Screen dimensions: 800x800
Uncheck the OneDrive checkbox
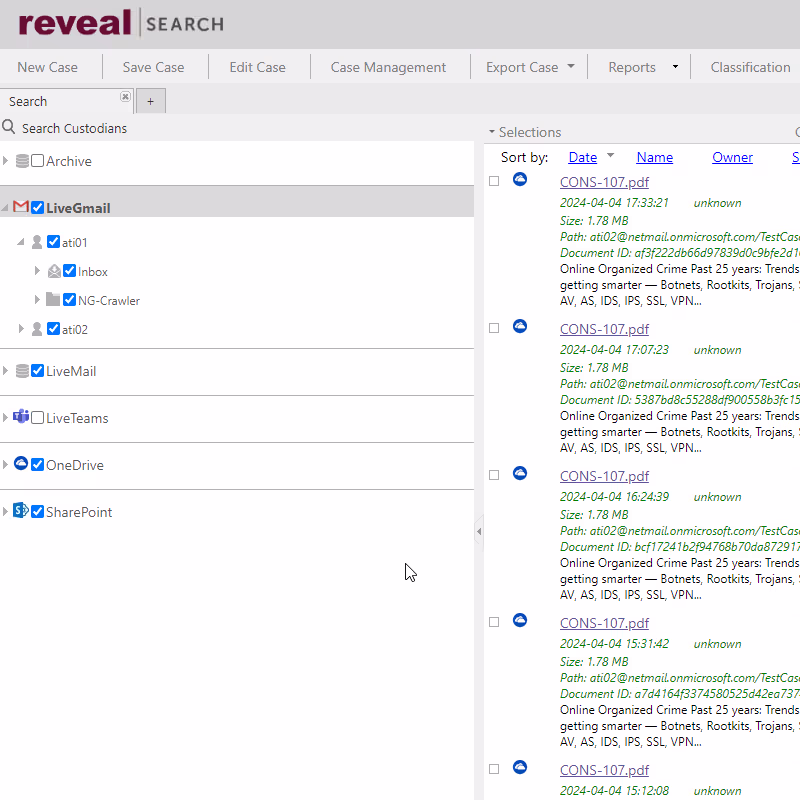point(37,465)
